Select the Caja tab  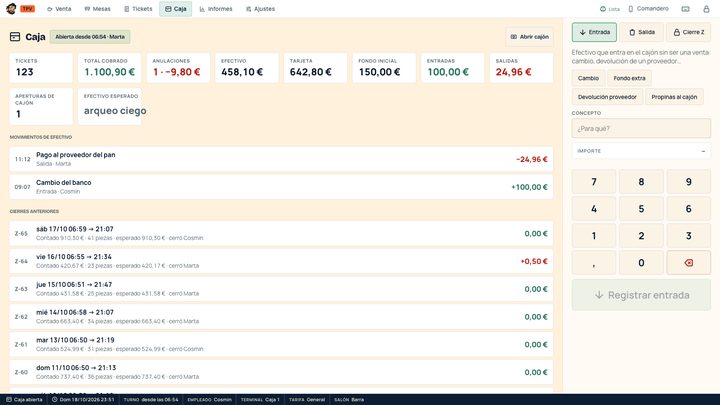(x=175, y=9)
